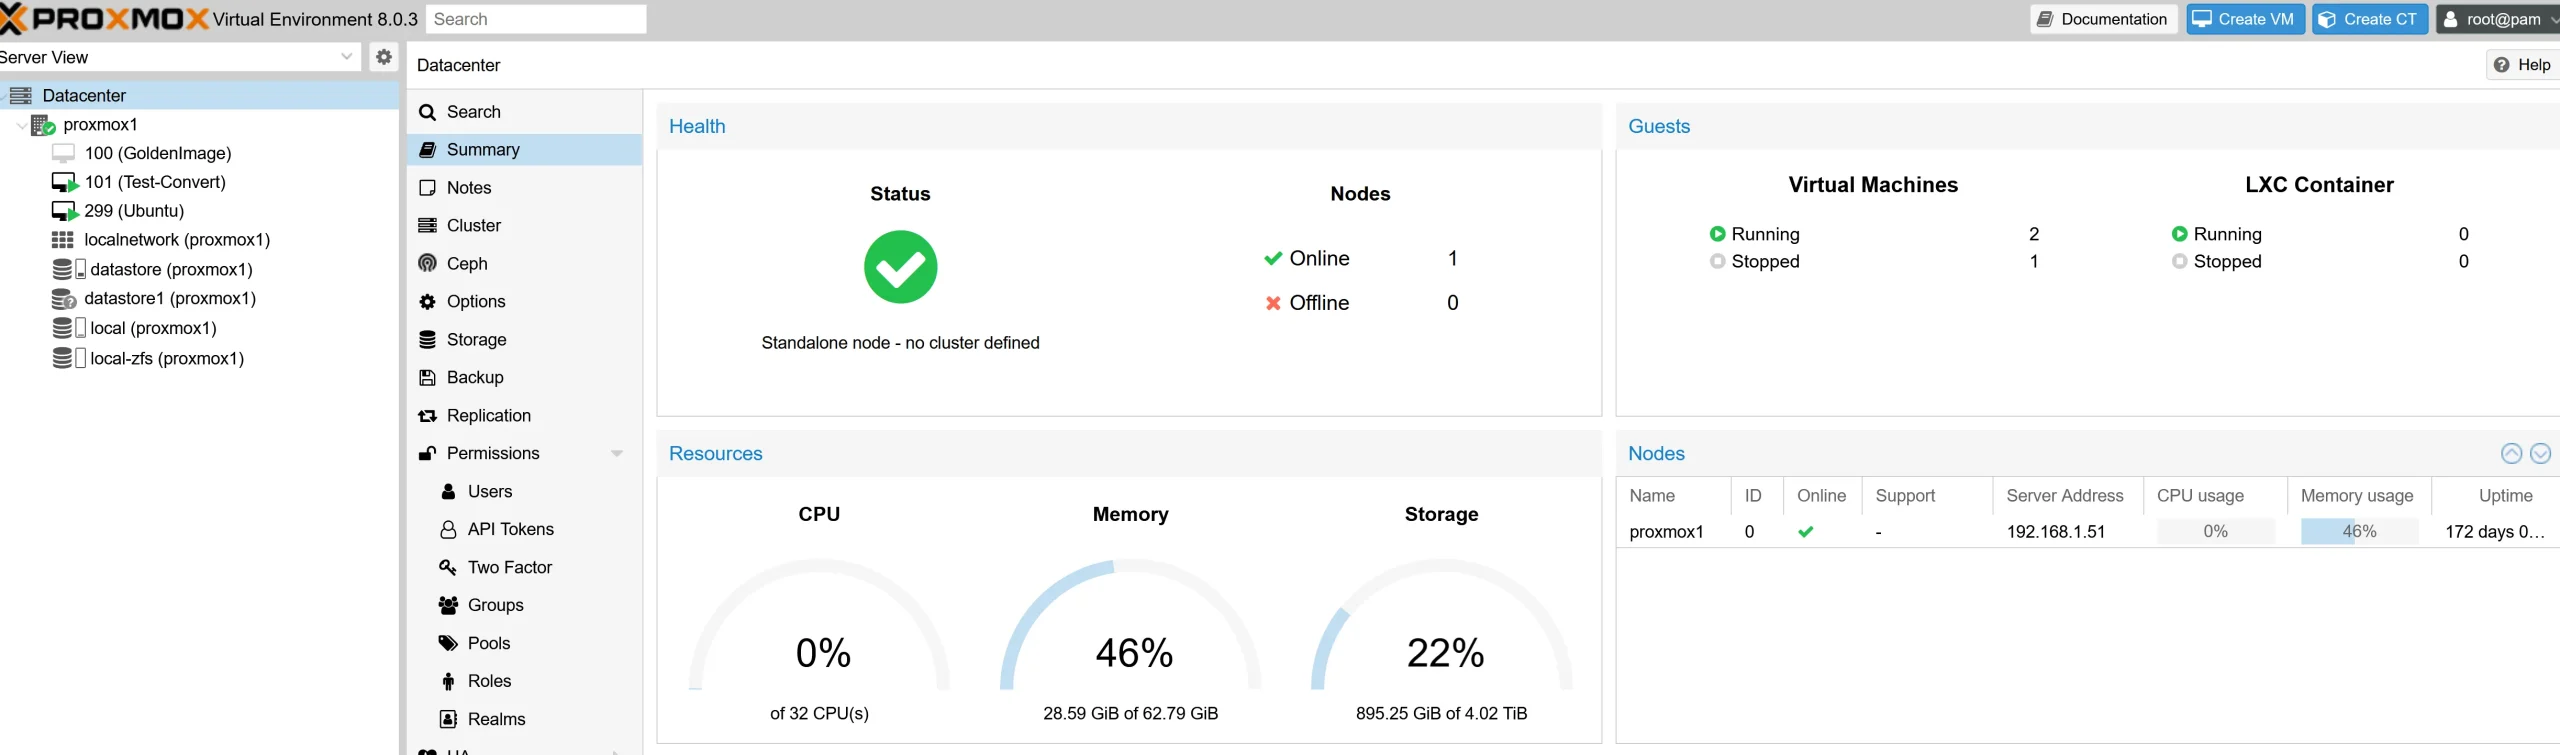The image size is (2560, 755).
Task: Collapse the Permissions submenu arrow
Action: point(617,454)
